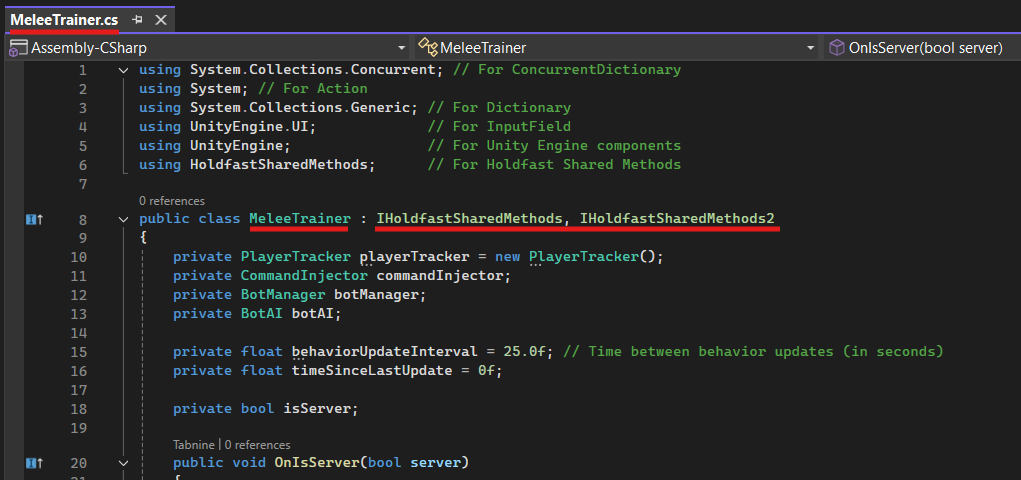1021x480 pixels.
Task: Click the Assembly-CSharp project icon
Action: tap(17, 47)
